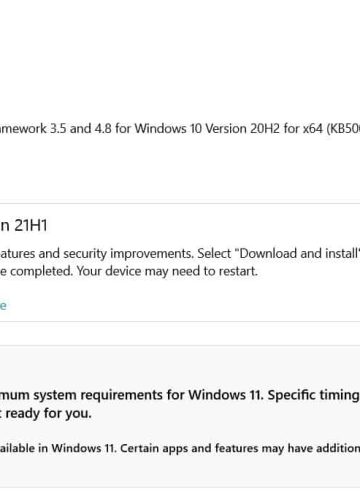Click "Windows 11" in the smaller gray-panel sentence

(83, 448)
